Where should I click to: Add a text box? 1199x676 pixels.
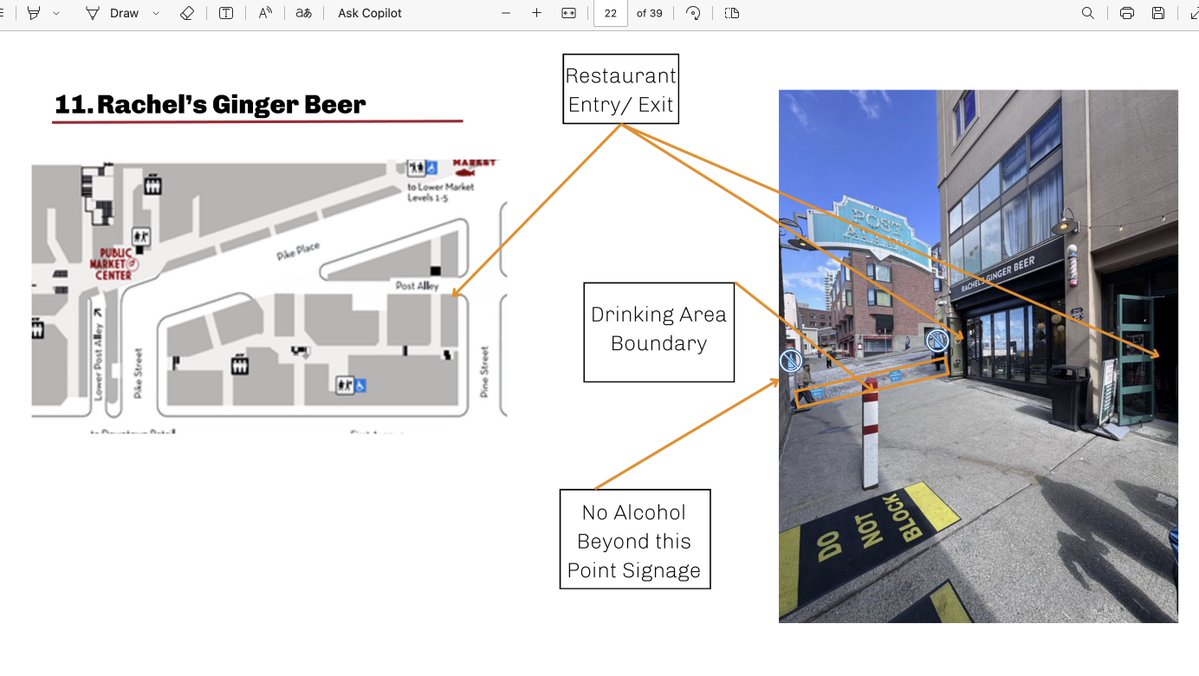pos(226,13)
